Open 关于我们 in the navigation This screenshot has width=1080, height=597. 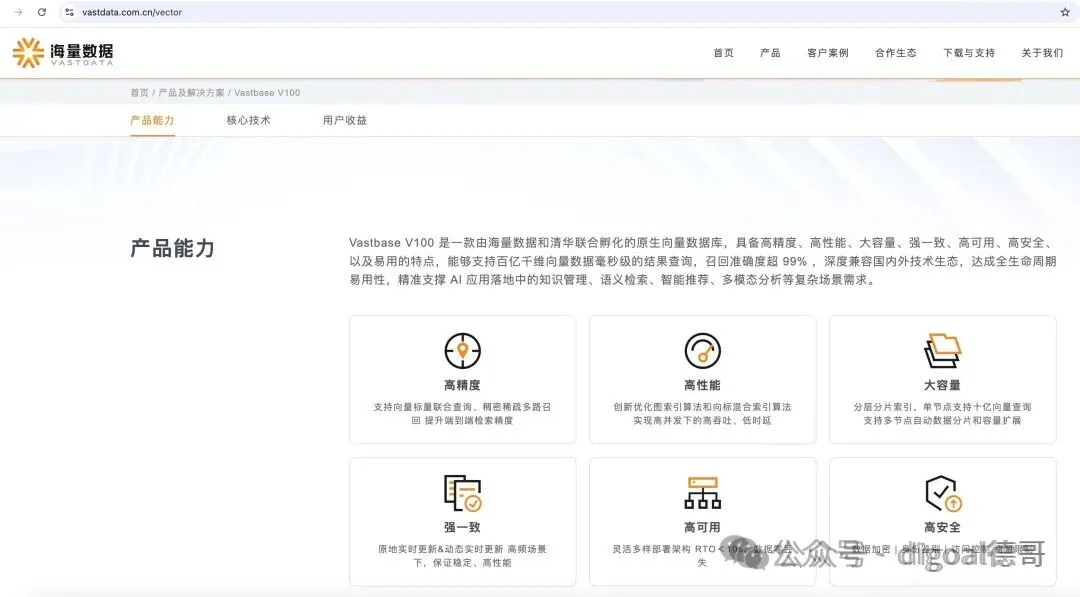point(1042,53)
